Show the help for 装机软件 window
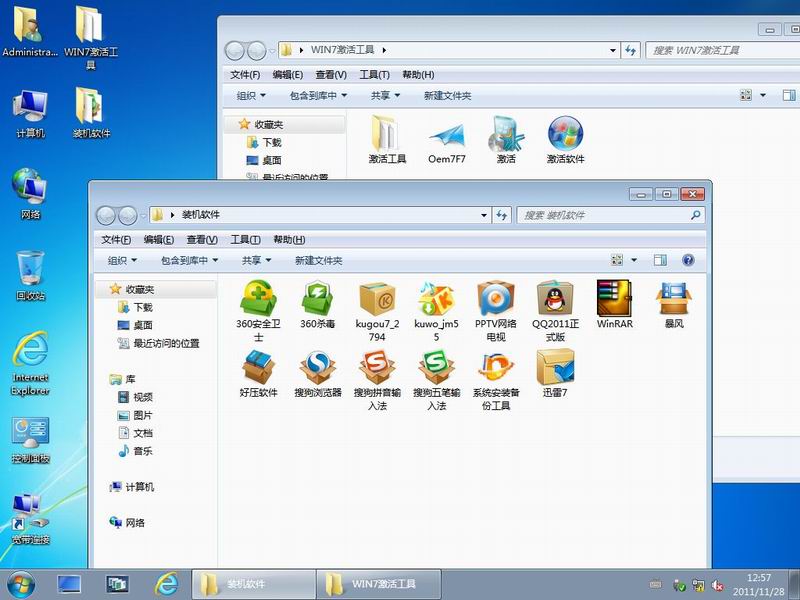 point(688,260)
